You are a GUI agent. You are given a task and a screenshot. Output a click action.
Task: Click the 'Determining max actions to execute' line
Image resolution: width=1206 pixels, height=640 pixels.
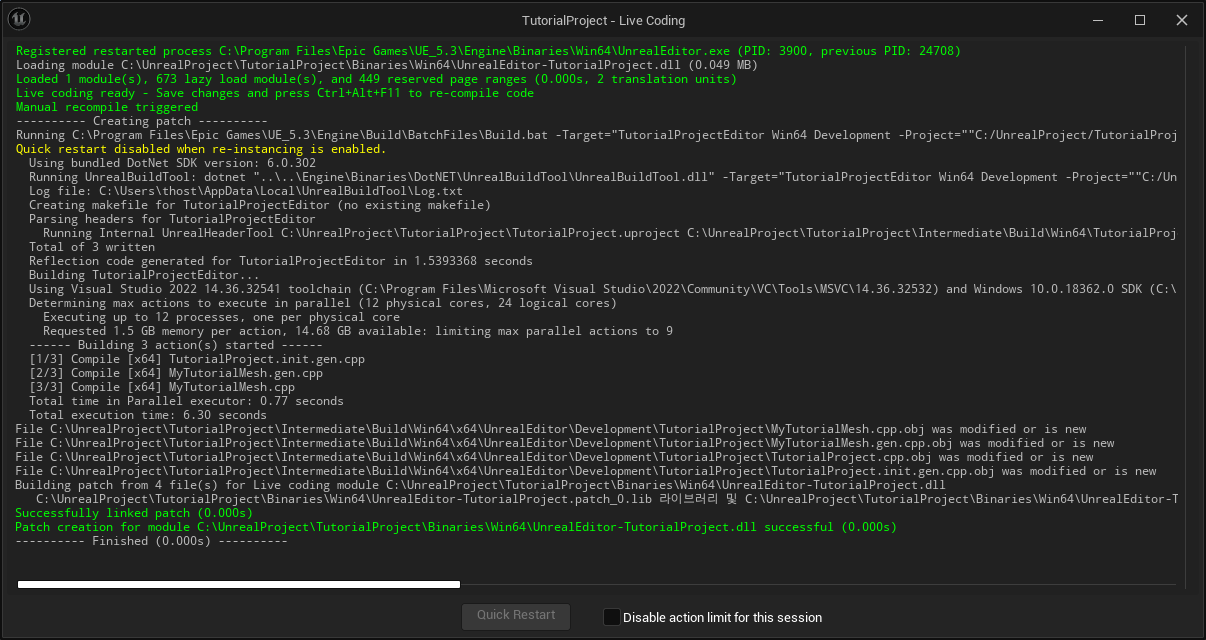click(323, 303)
